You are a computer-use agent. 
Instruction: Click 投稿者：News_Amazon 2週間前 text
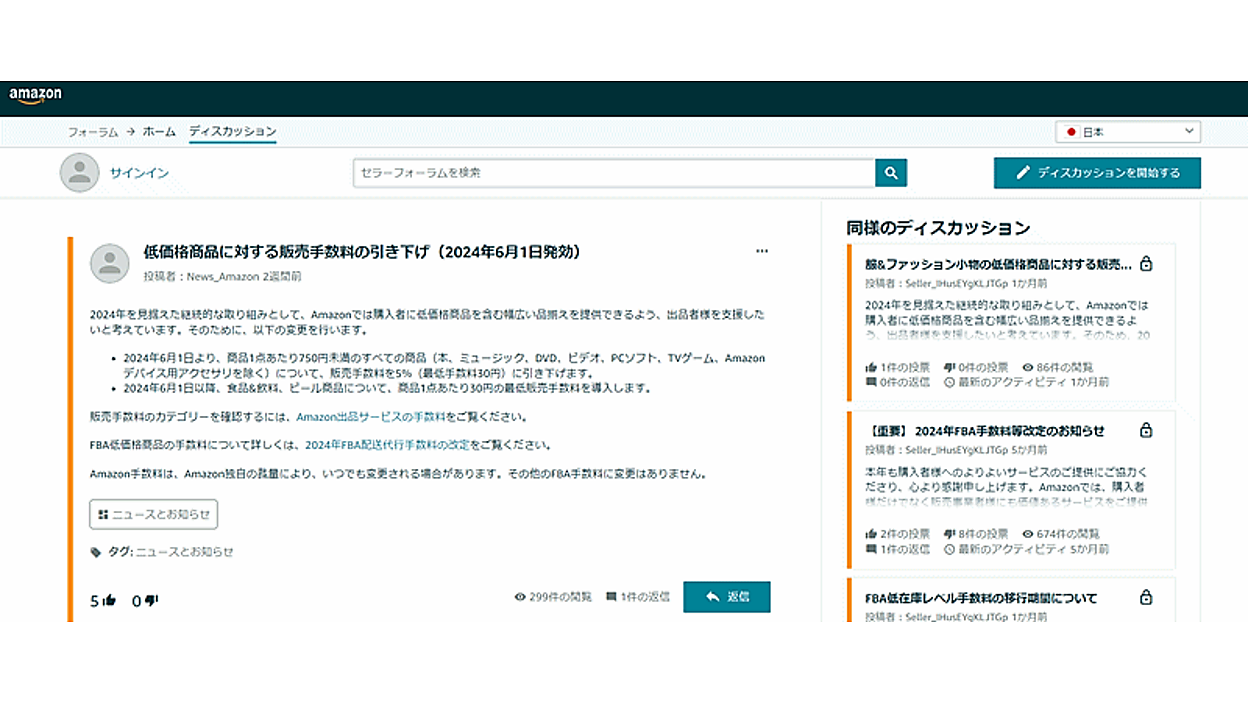point(222,276)
